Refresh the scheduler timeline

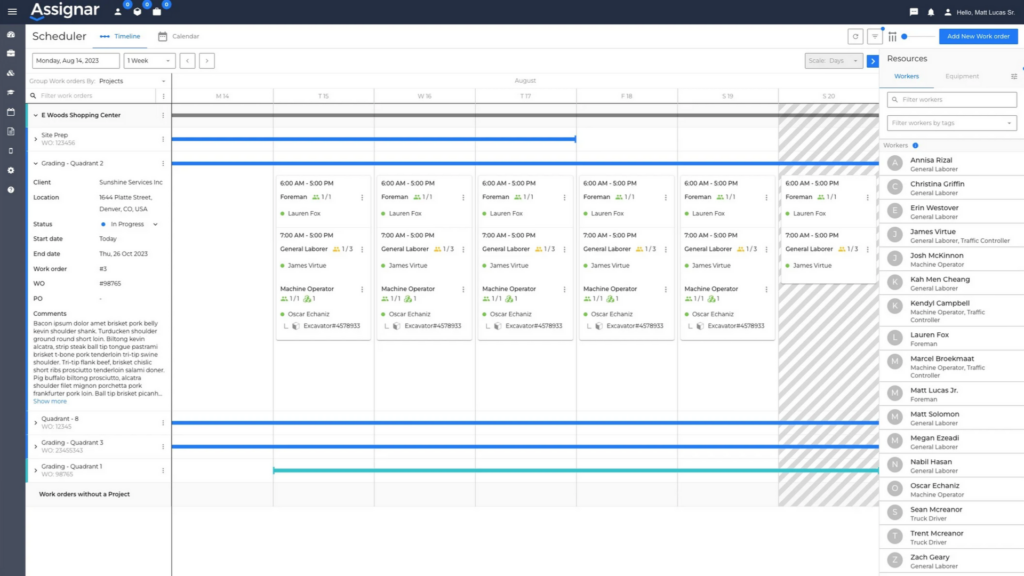pos(857,34)
